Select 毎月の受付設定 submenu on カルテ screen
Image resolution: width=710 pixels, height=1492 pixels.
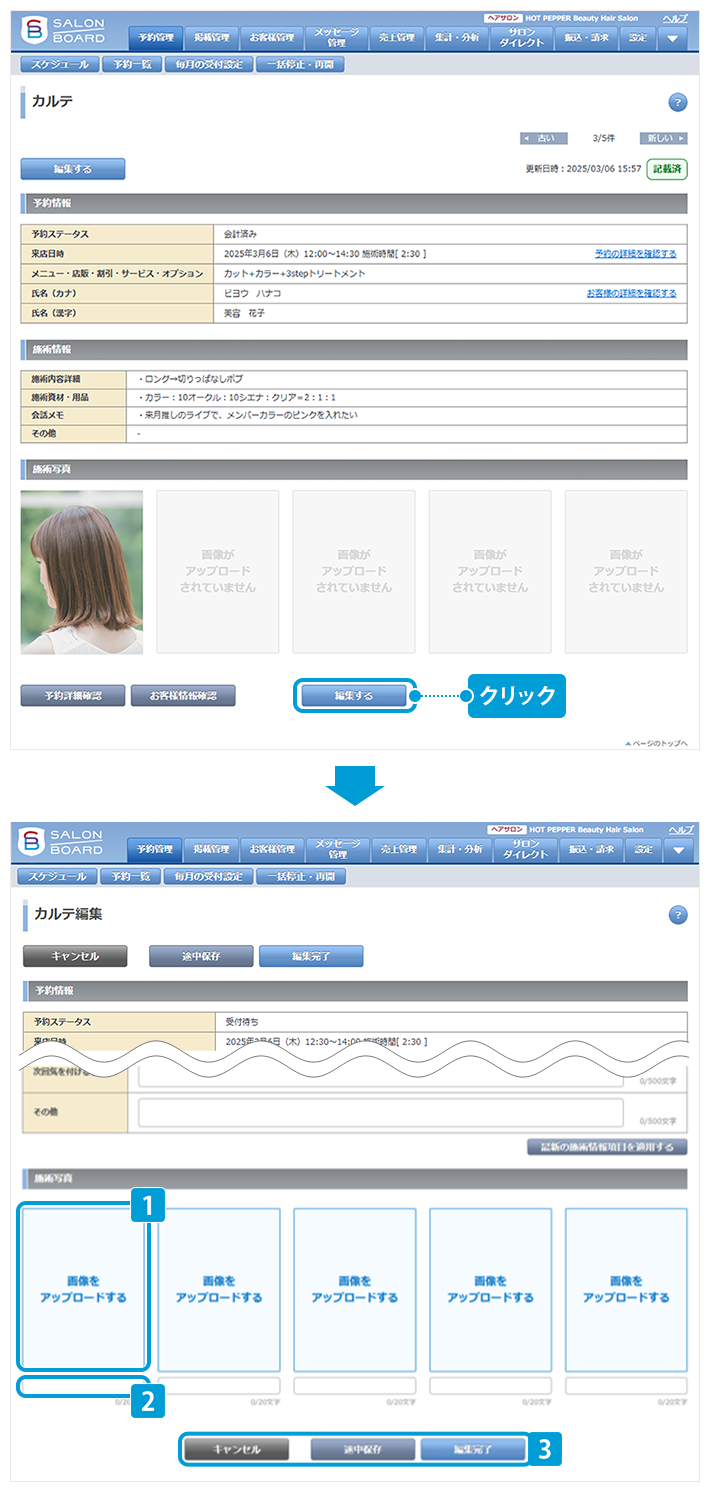[207, 64]
